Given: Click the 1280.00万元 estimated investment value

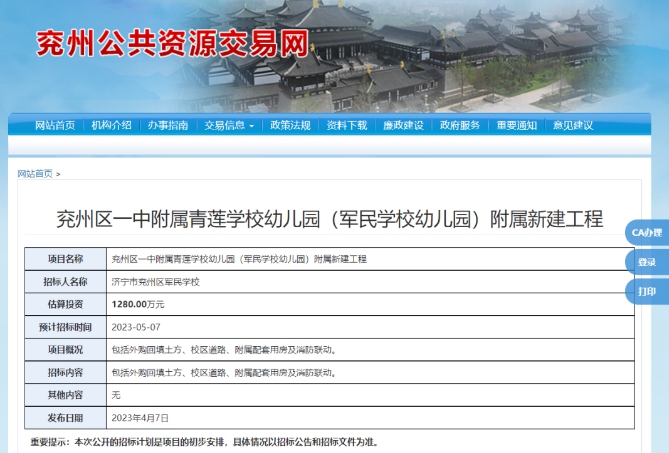Looking at the screenshot, I should [138, 304].
